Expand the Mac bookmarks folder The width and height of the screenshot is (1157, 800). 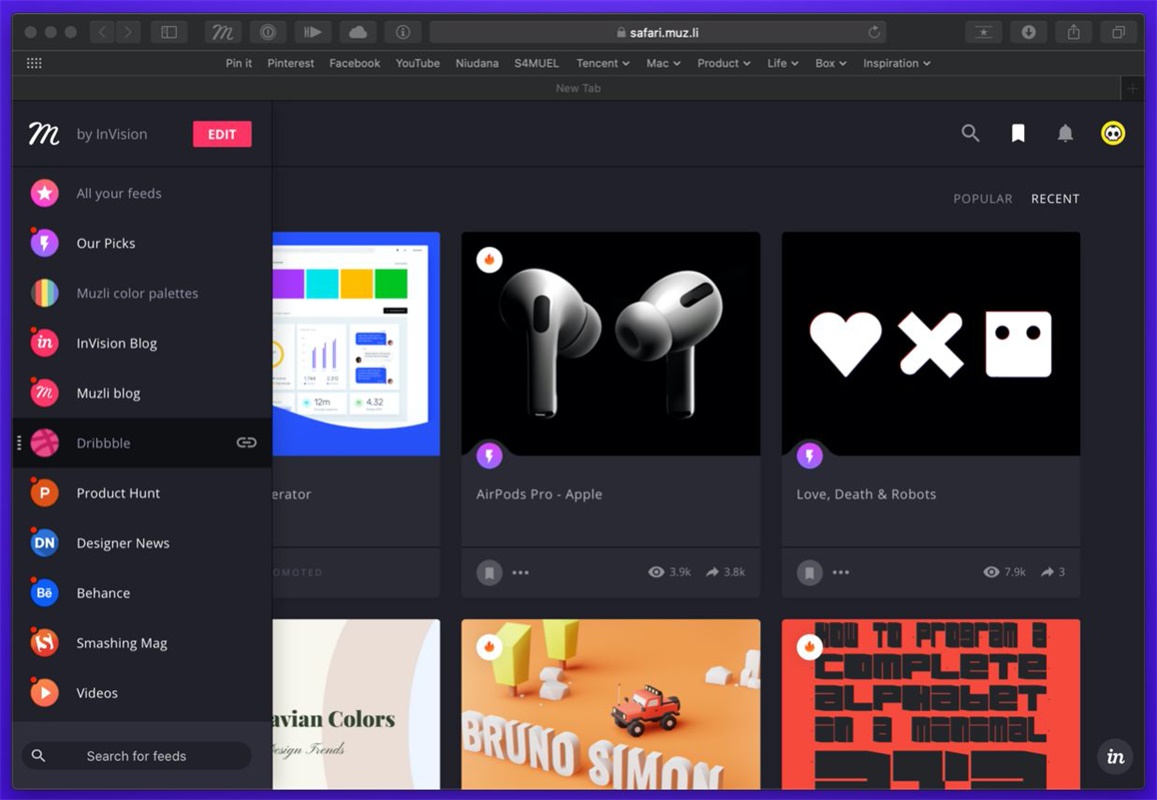(663, 63)
